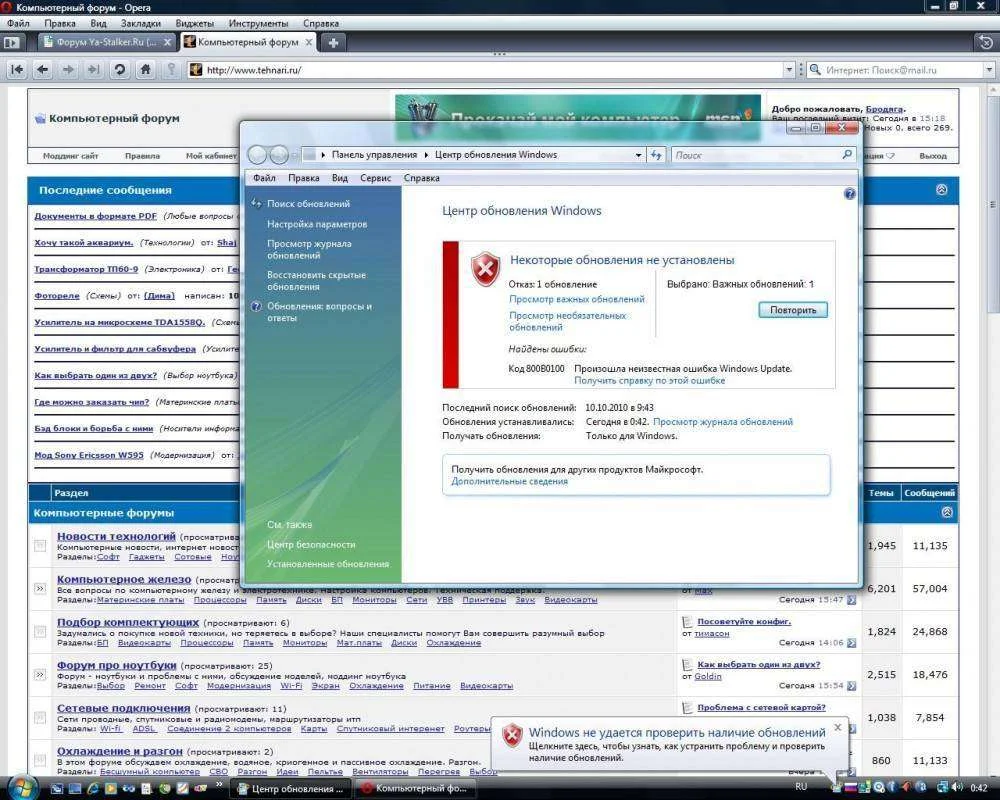Open the Opera home page icon
Screen dimensions: 1000x800
click(145, 70)
